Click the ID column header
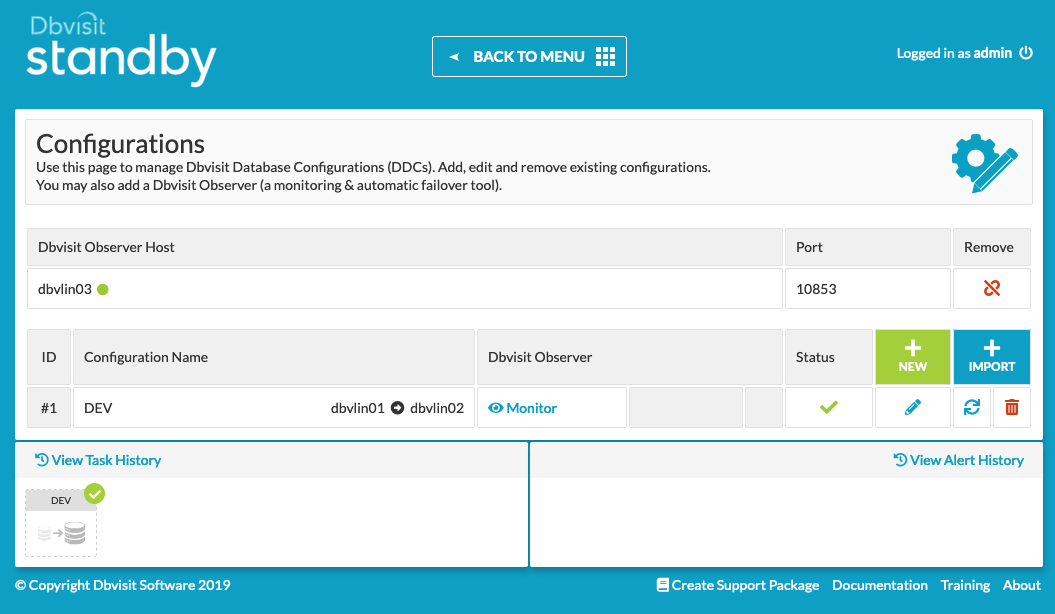Image resolution: width=1055 pixels, height=614 pixels. (49, 357)
